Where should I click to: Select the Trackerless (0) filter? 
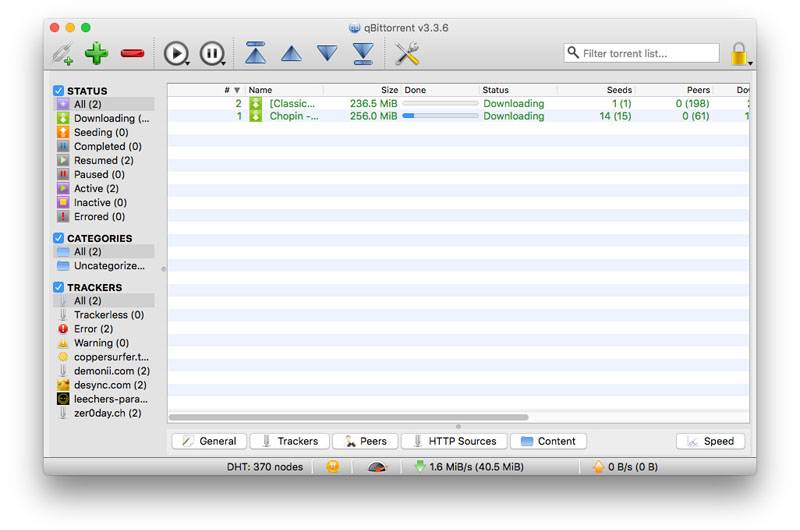coord(104,315)
